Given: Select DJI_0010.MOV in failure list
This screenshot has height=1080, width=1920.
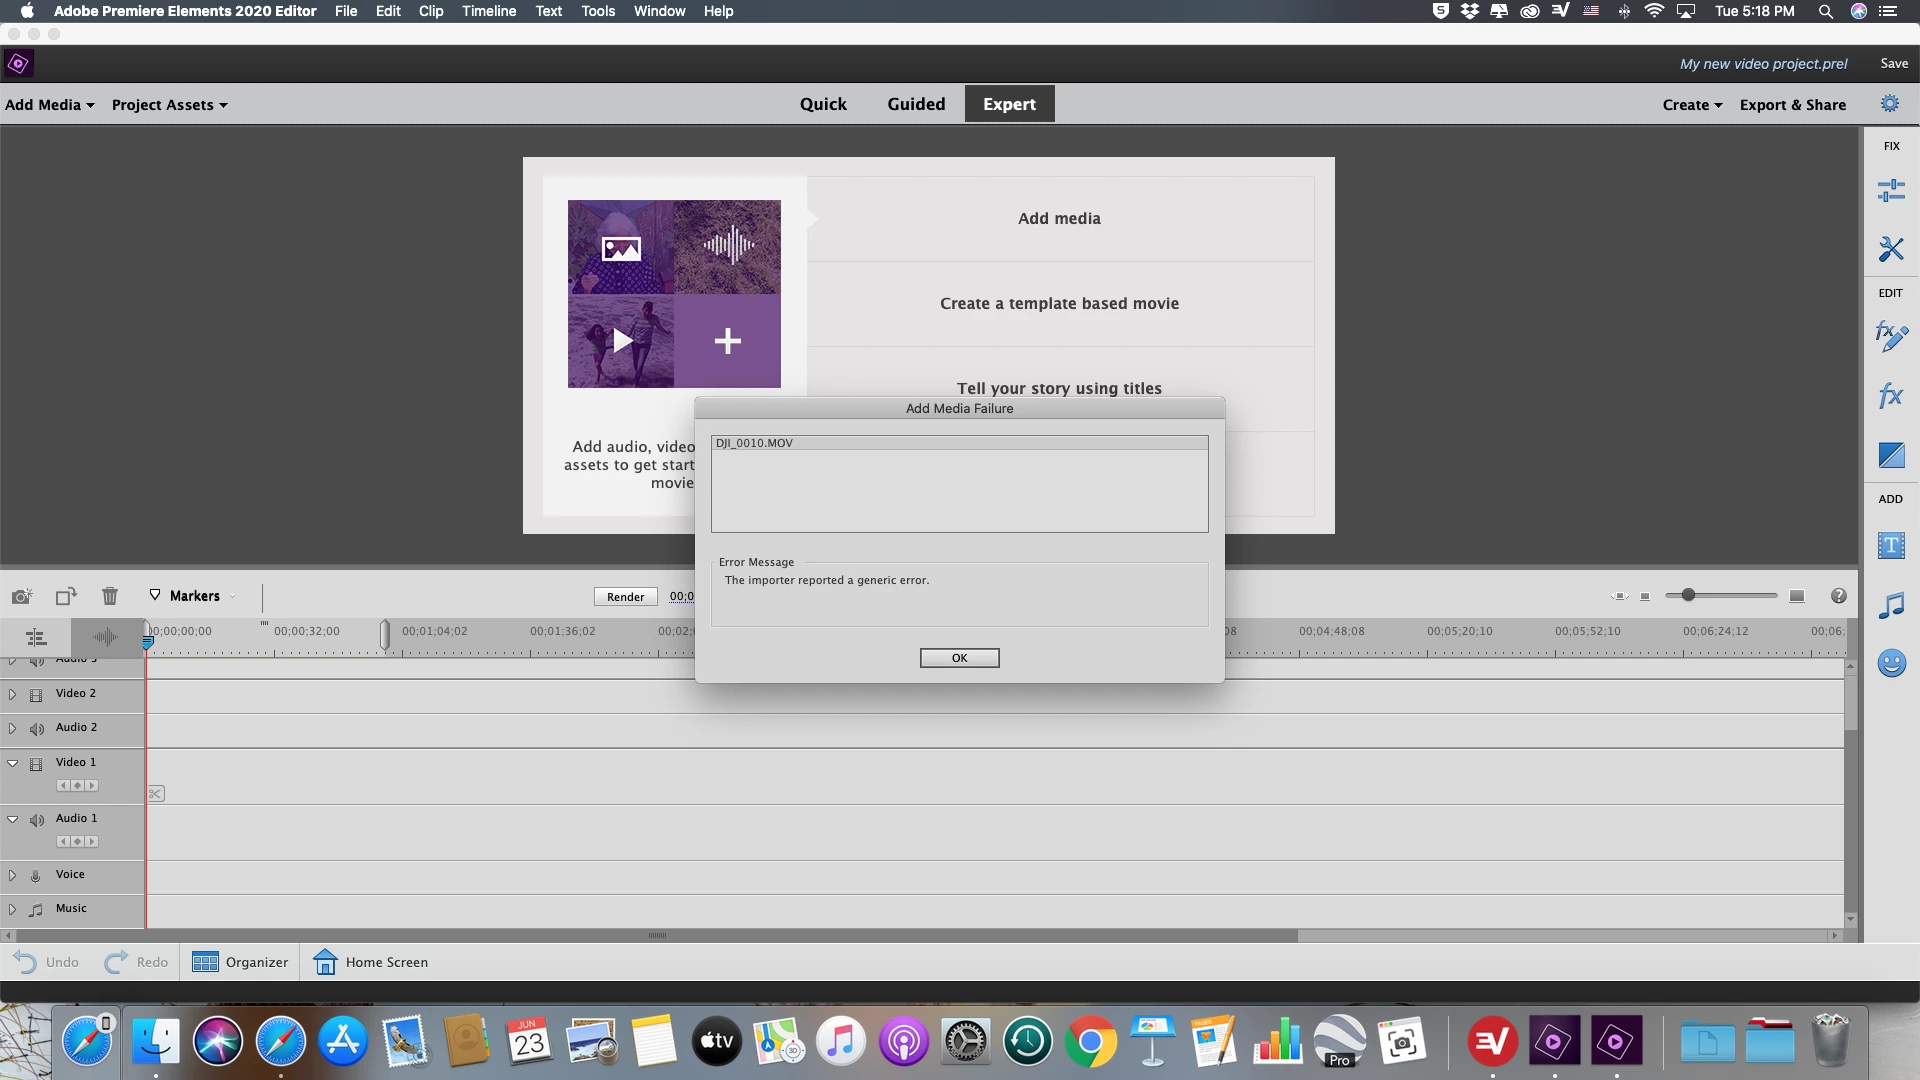Looking at the screenshot, I should pyautogui.click(x=755, y=443).
